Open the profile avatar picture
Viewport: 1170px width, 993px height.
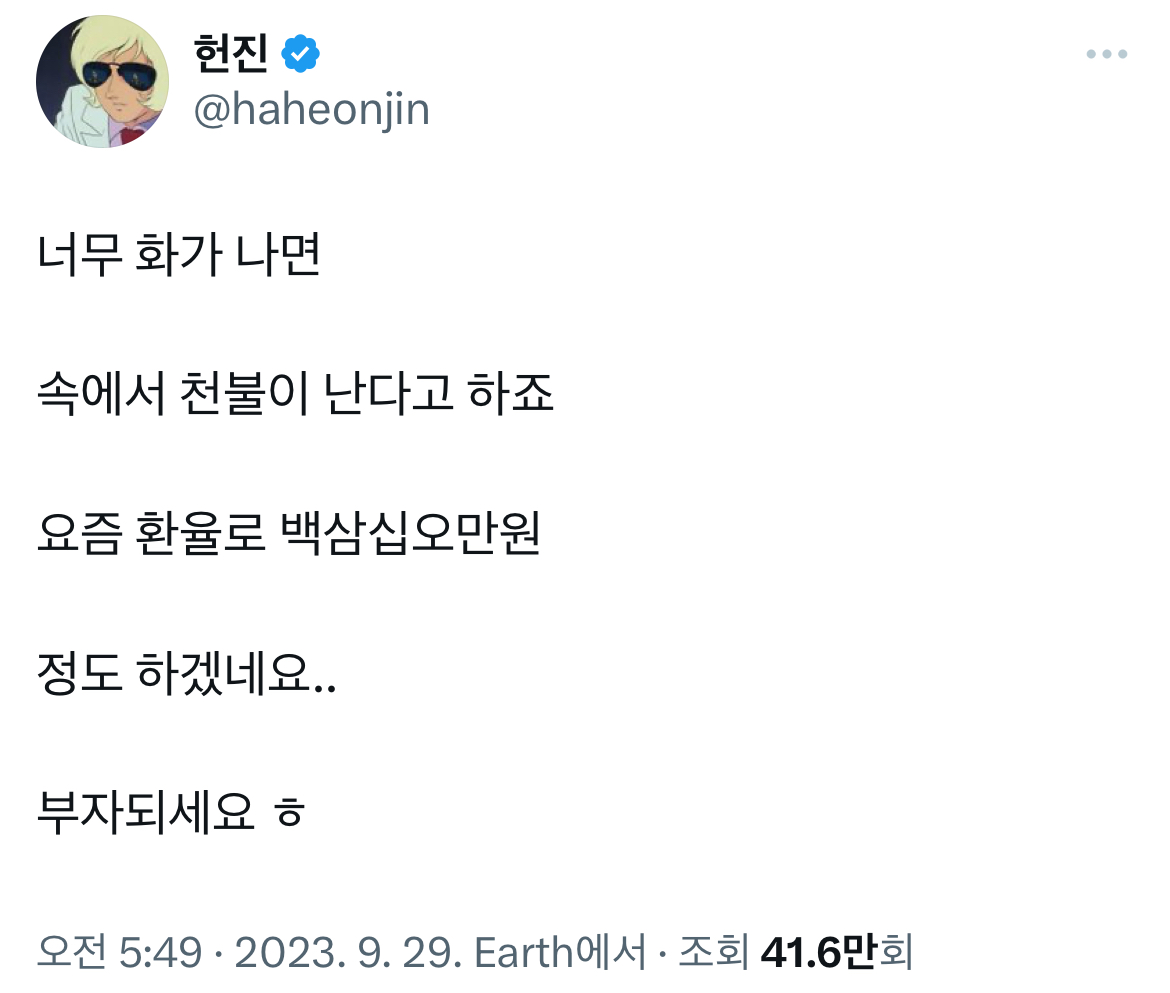coord(102,82)
